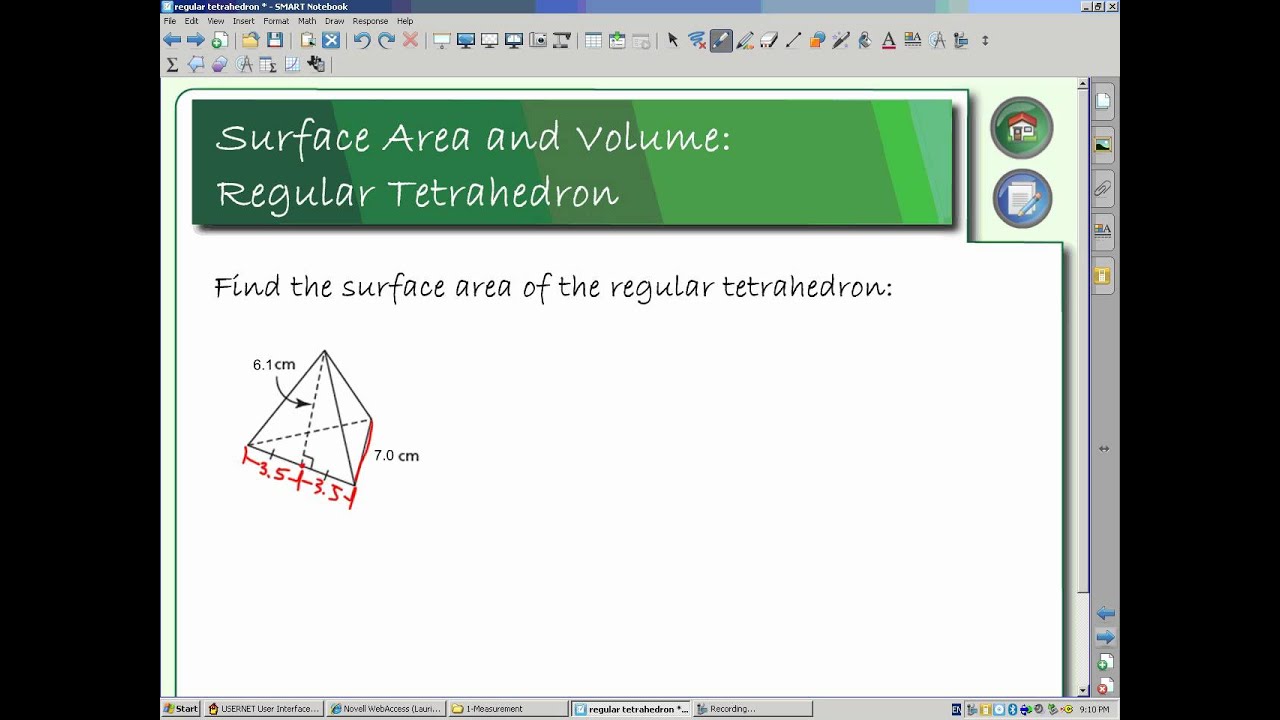Insert a graph table
The image size is (1280, 720).
(x=268, y=64)
